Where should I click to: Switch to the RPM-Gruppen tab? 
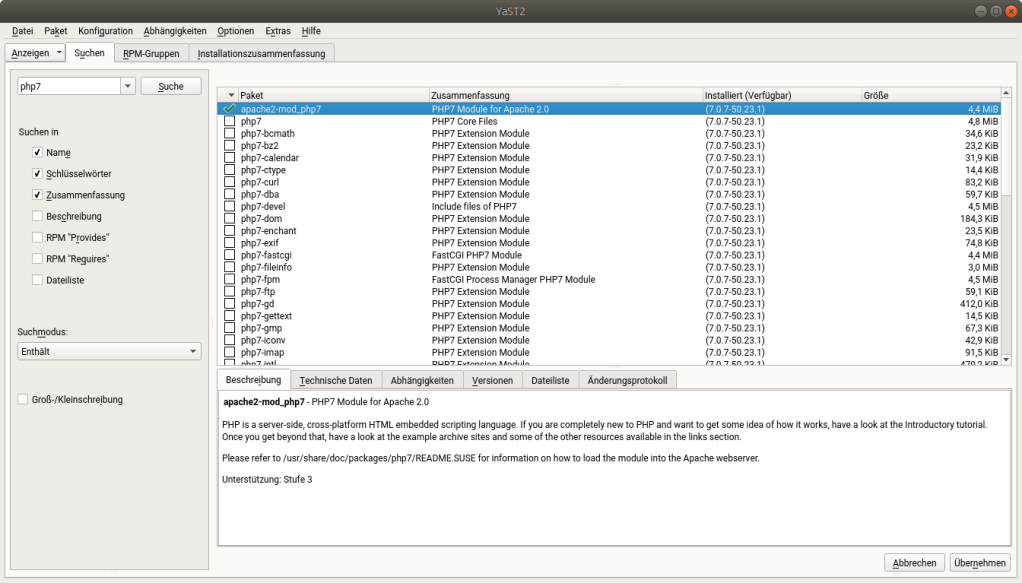[151, 53]
